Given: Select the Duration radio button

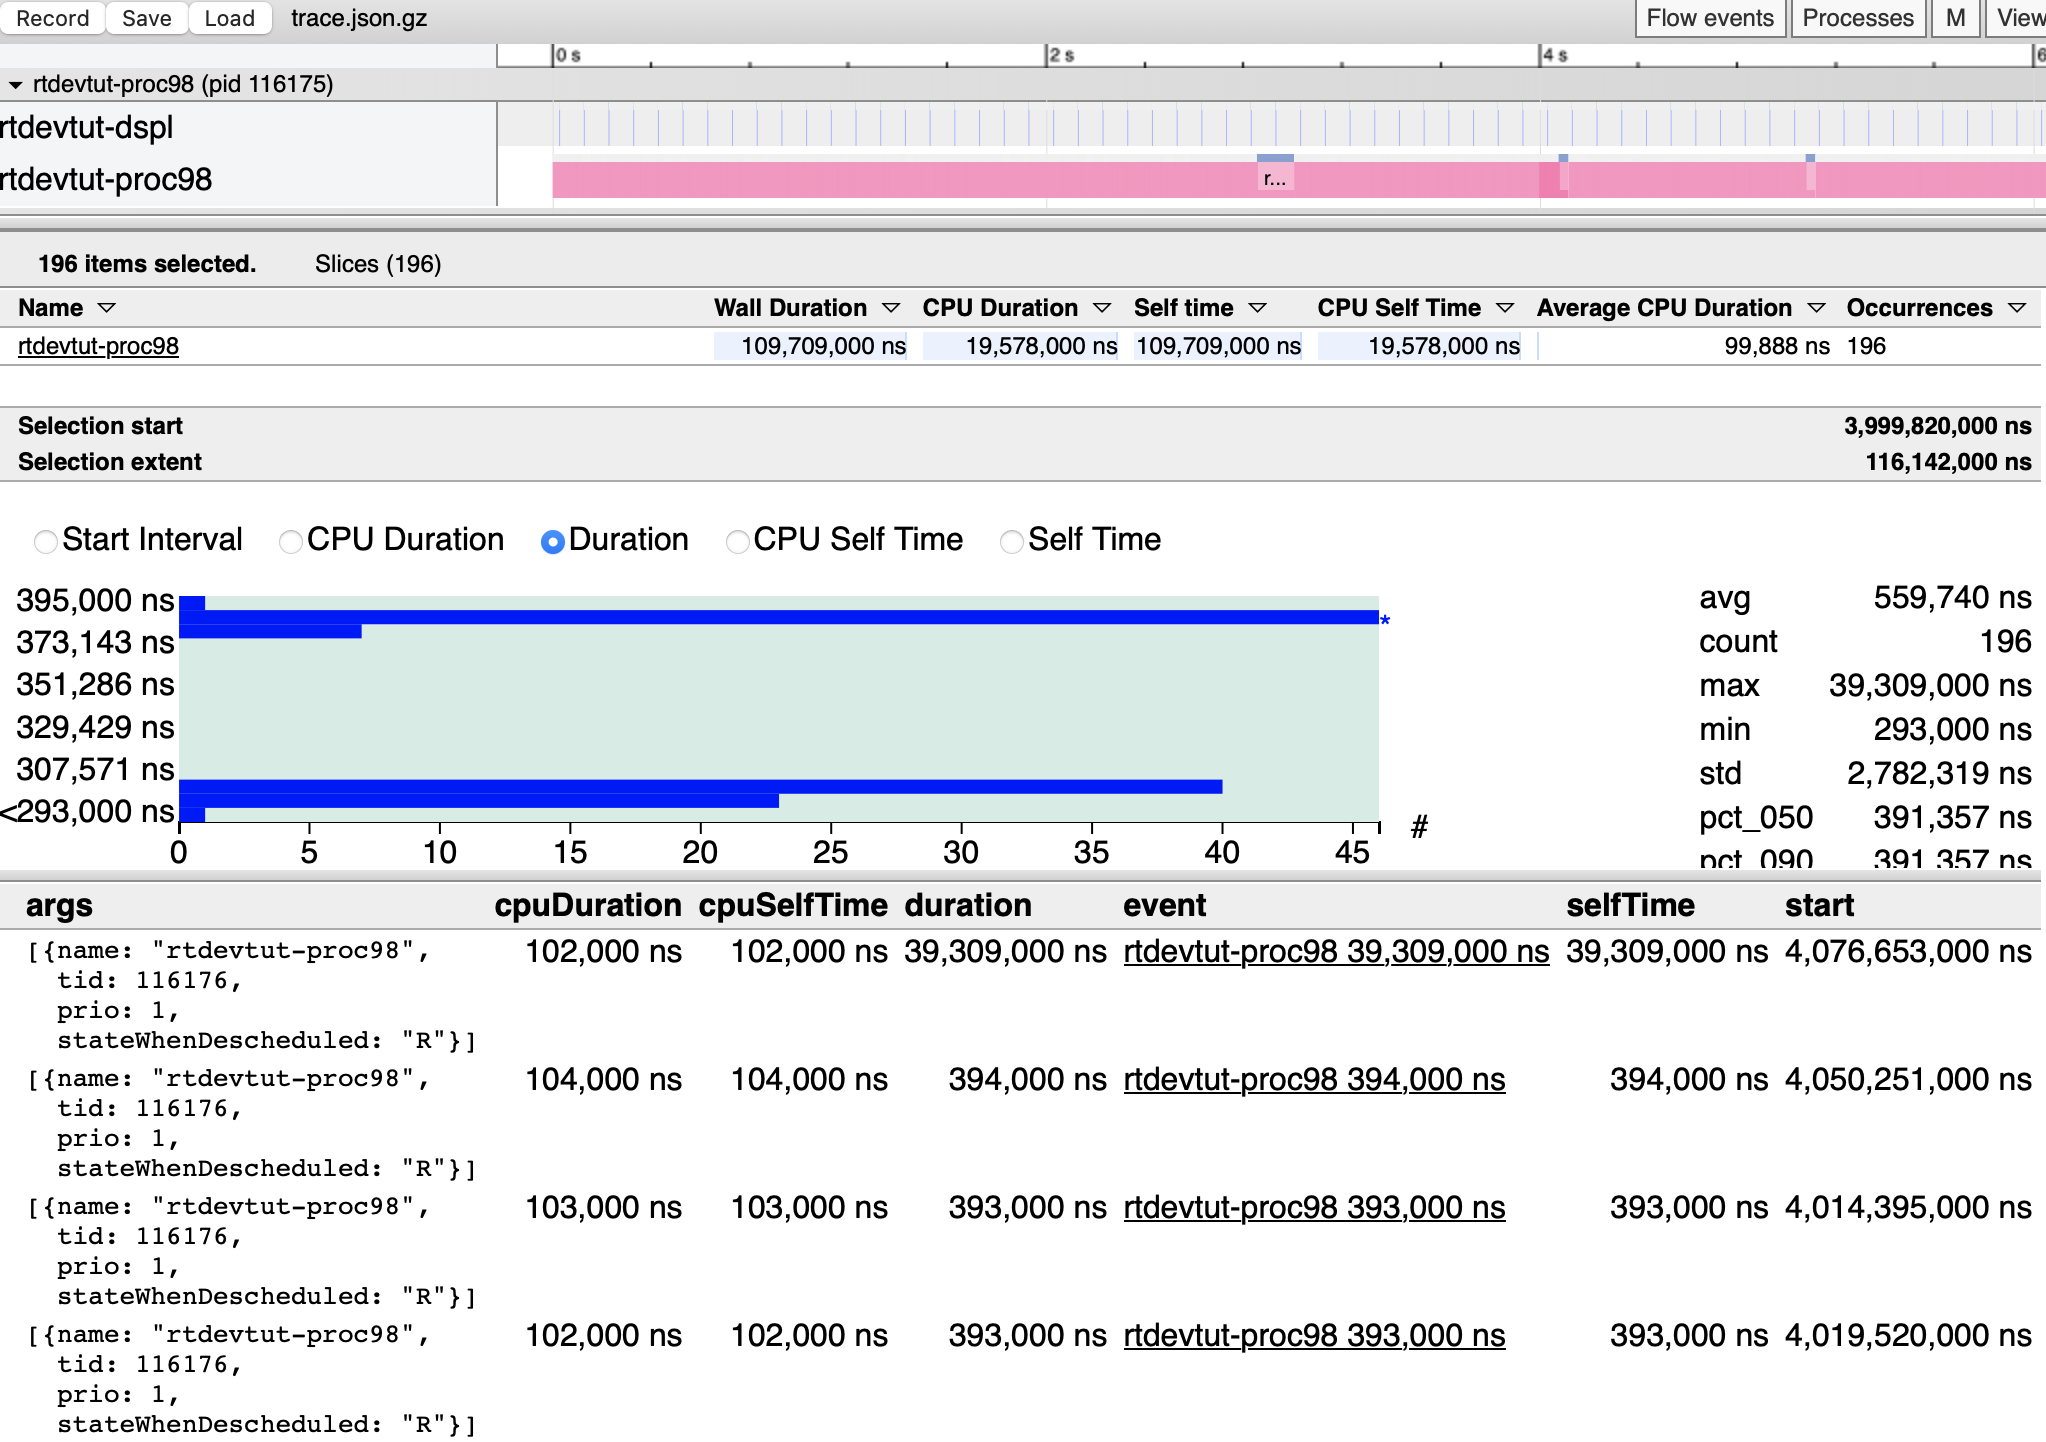Looking at the screenshot, I should (x=552, y=541).
